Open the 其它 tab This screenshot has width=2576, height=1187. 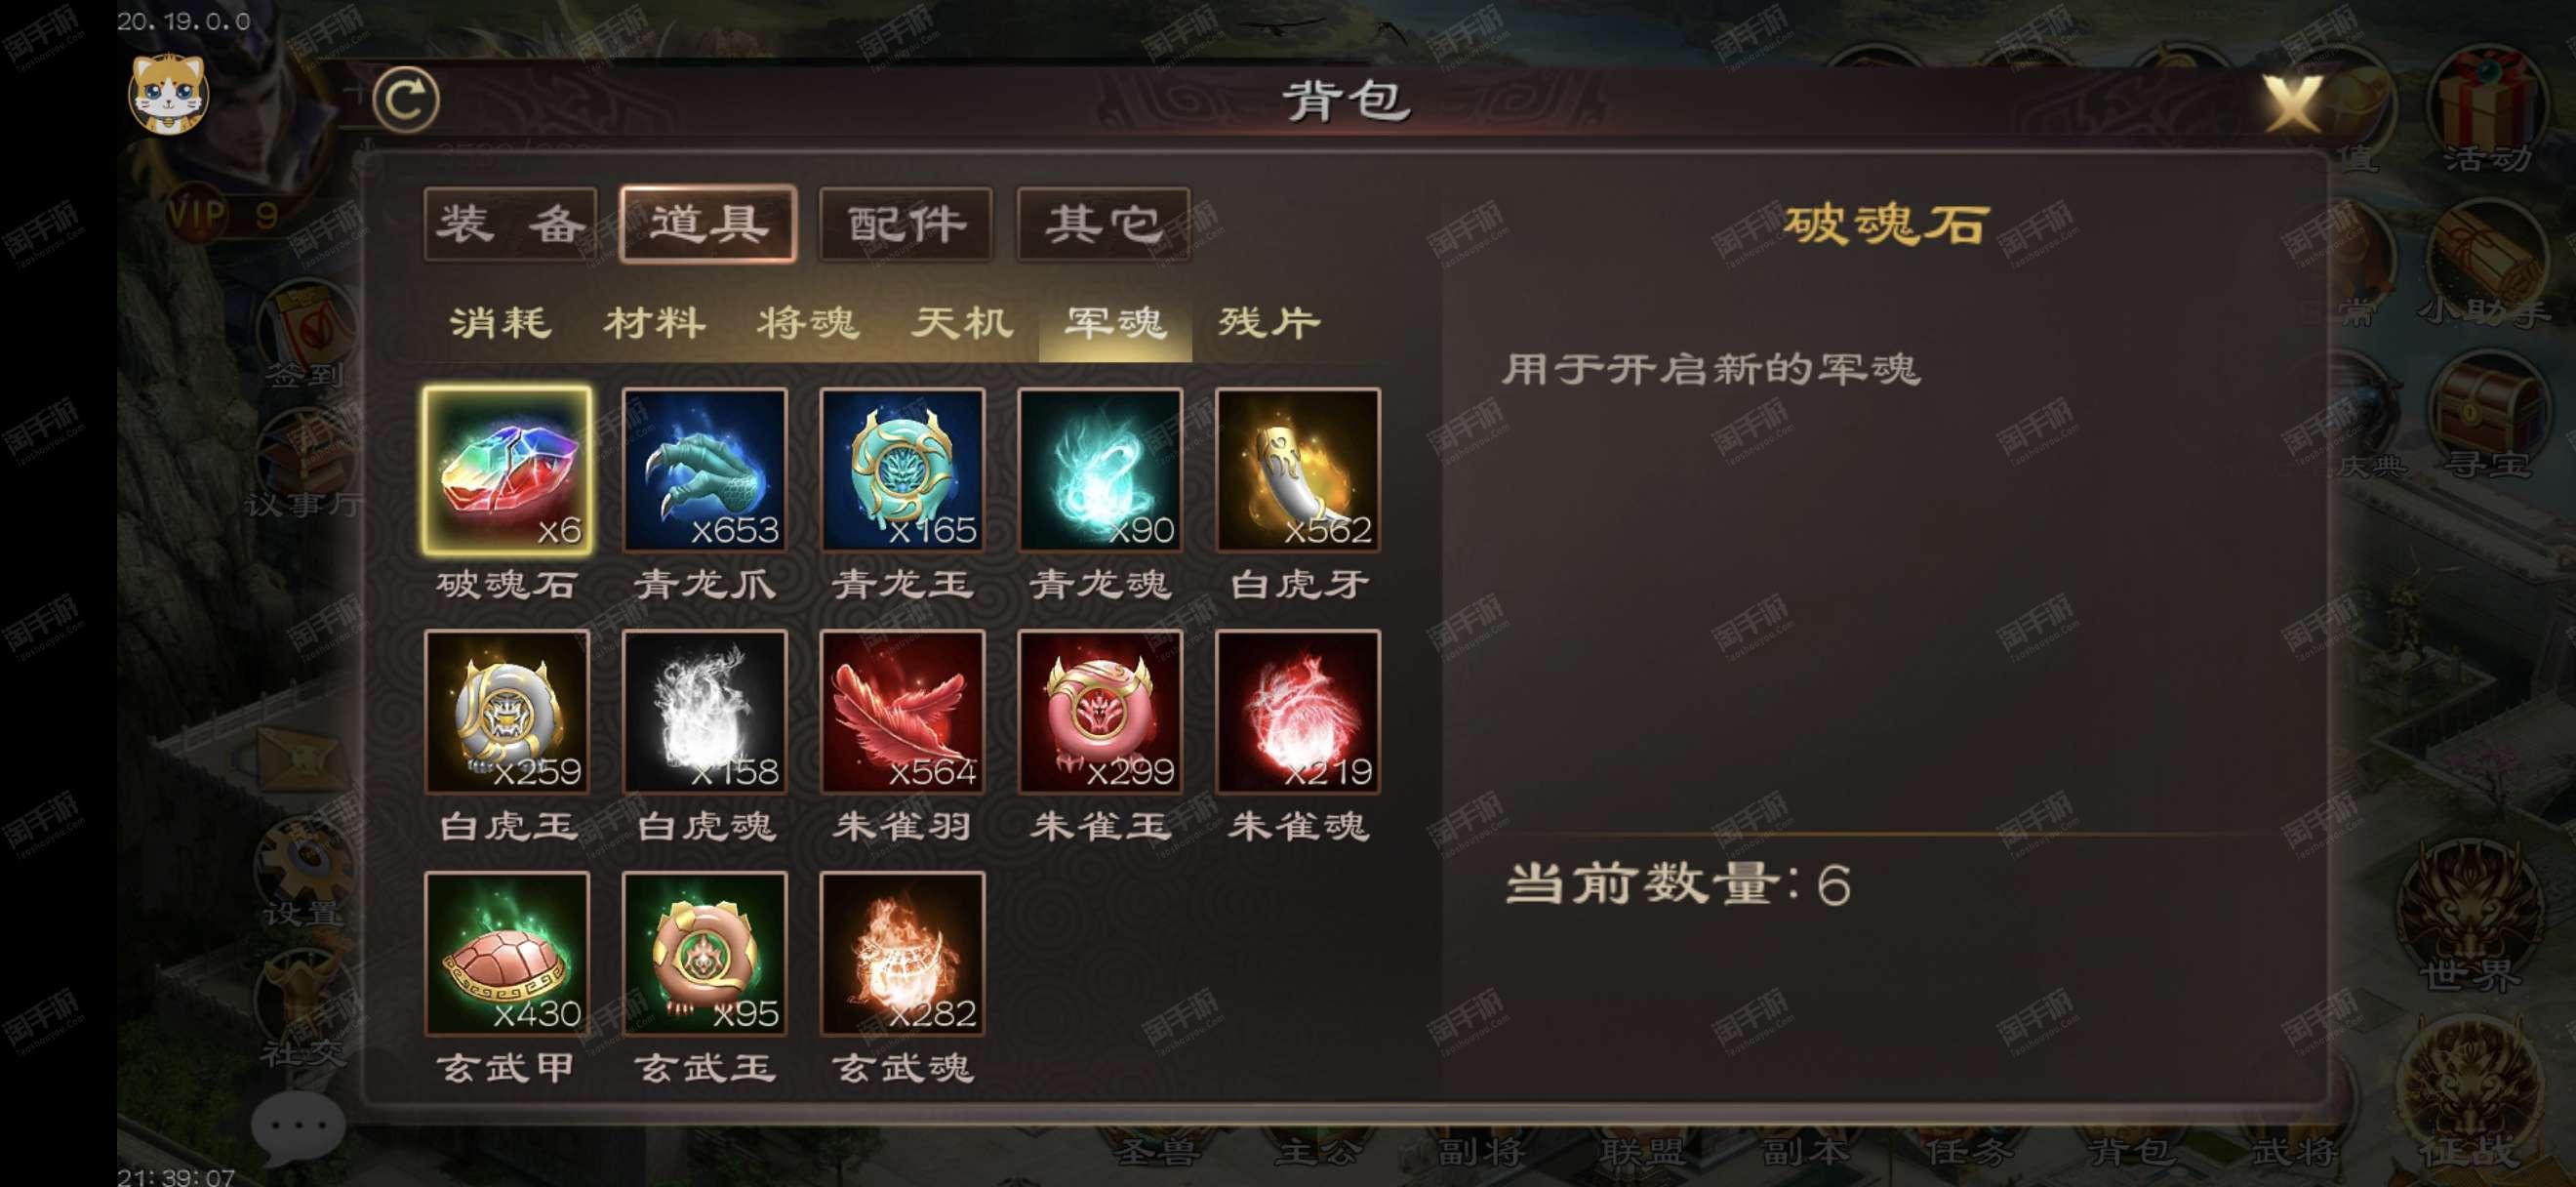click(x=1104, y=224)
